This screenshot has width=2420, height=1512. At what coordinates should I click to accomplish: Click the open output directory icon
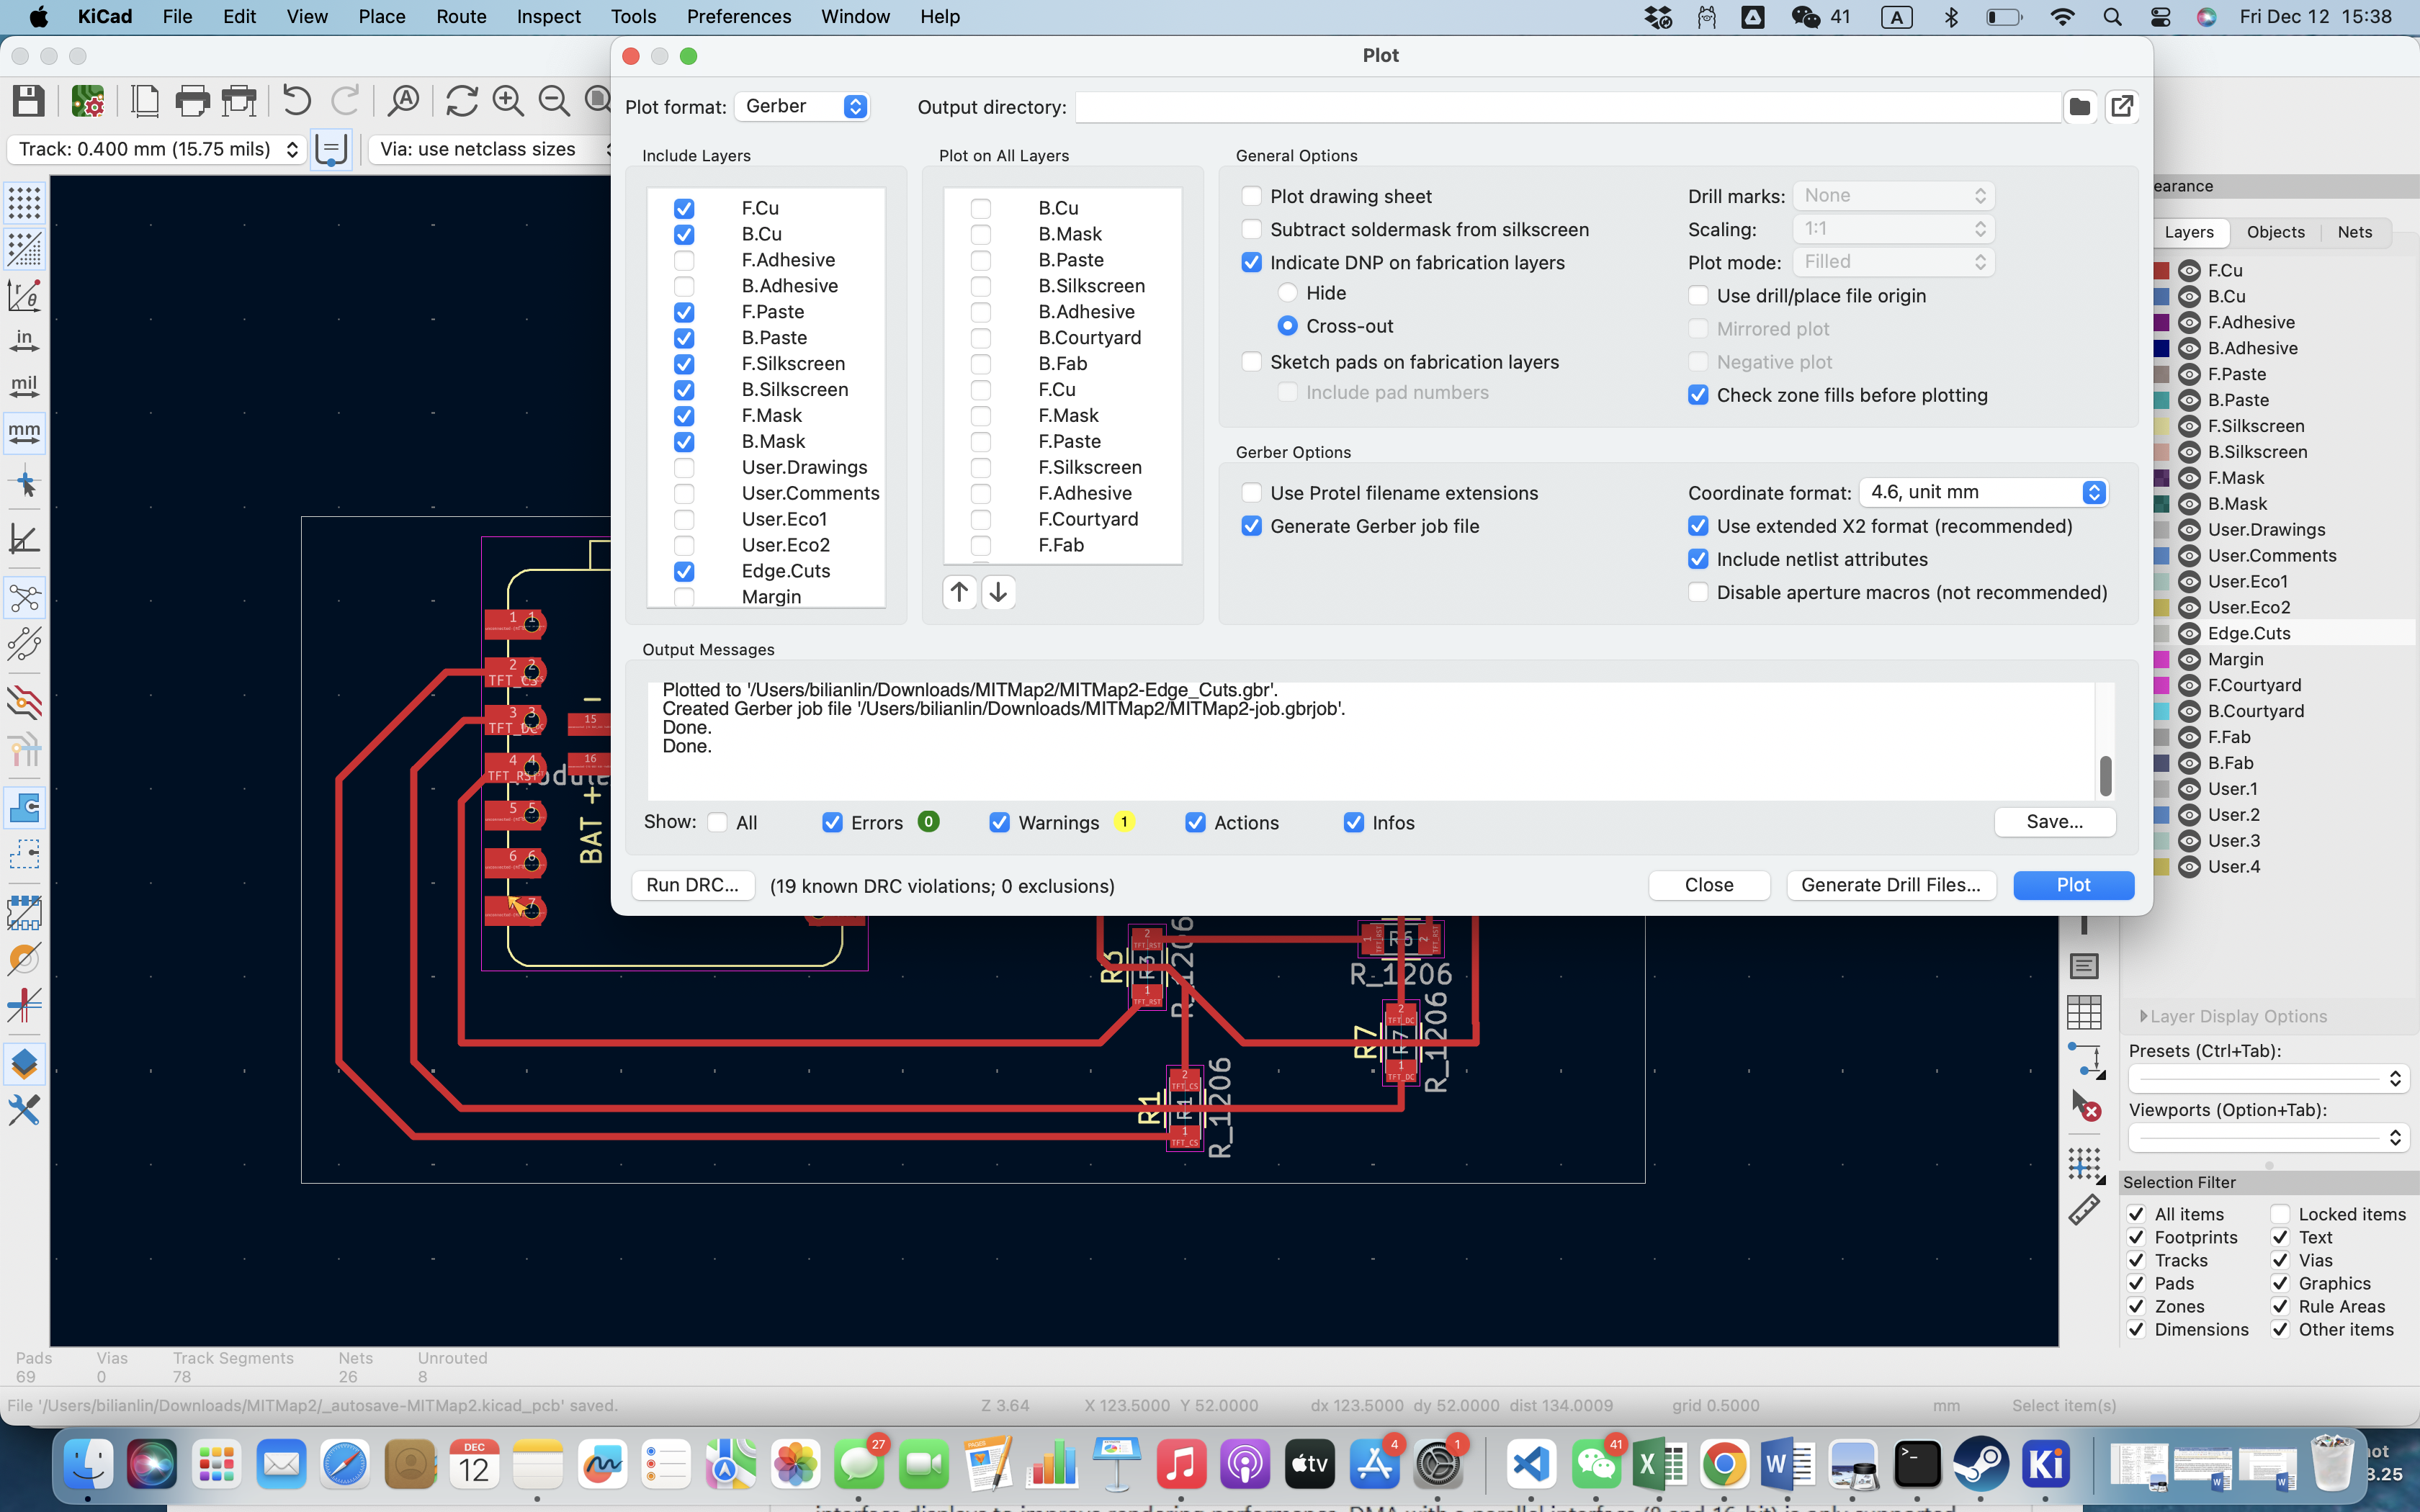[2122, 107]
